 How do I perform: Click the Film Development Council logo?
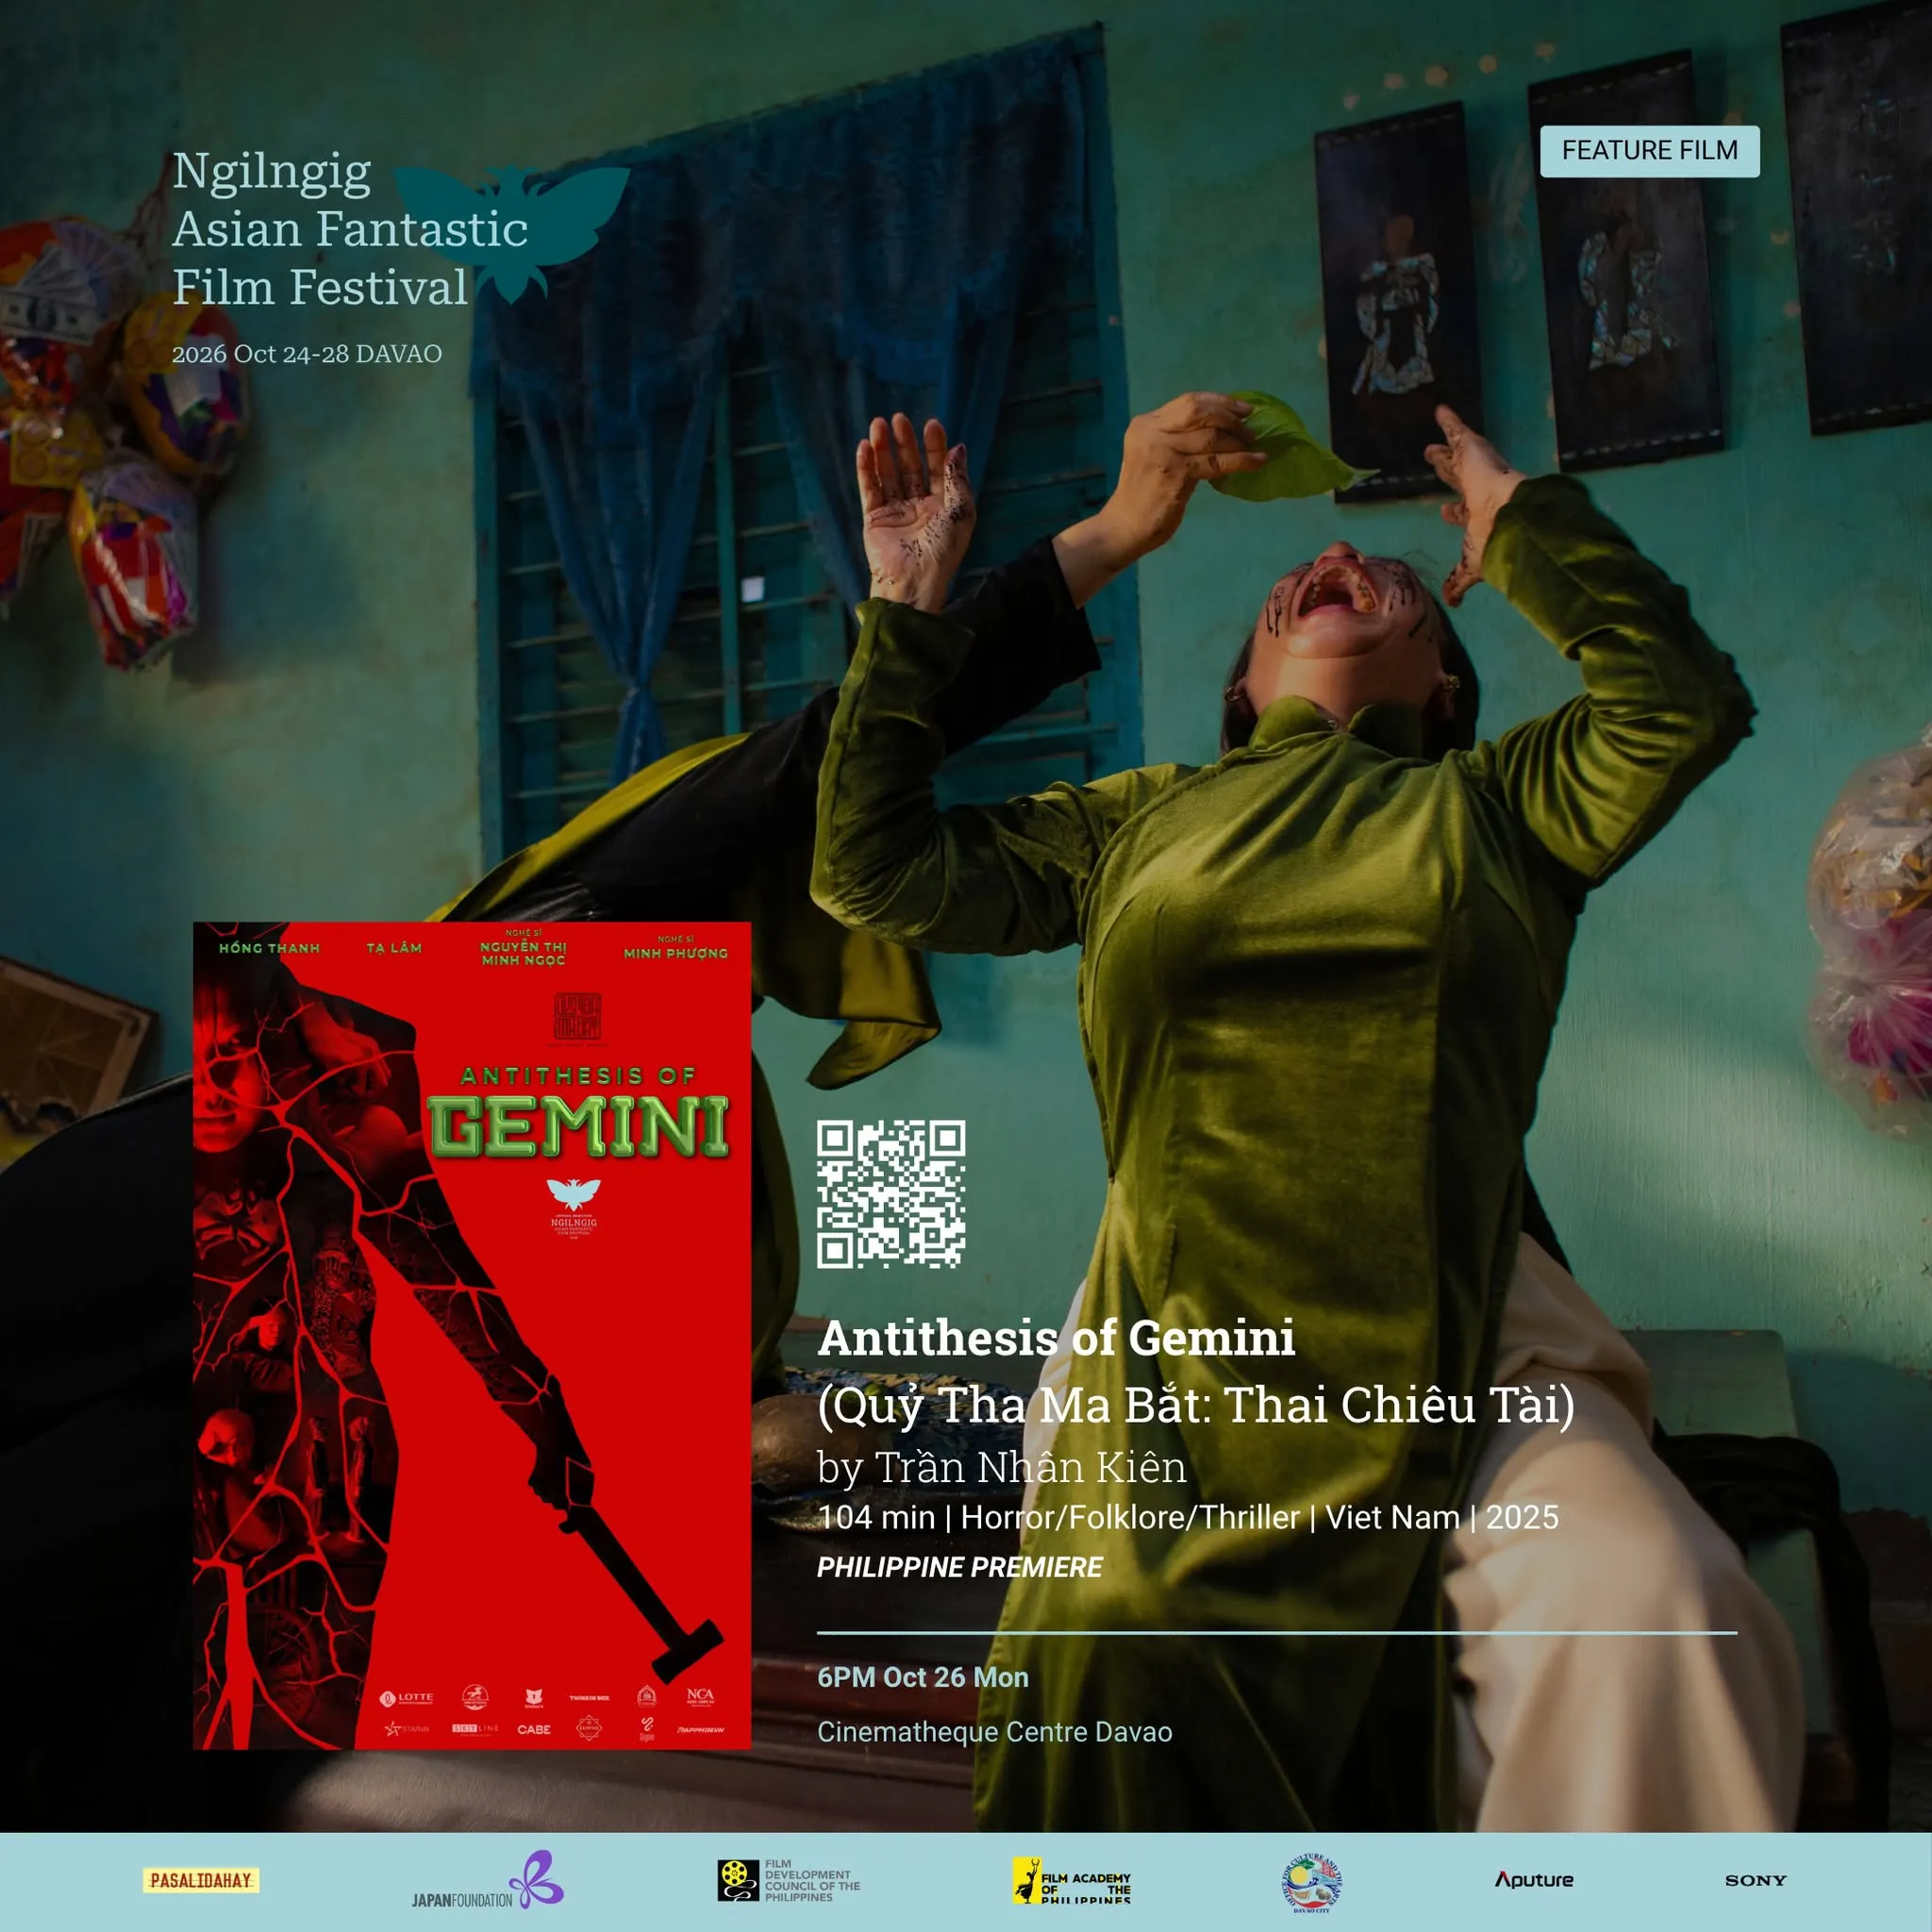tap(789, 1880)
